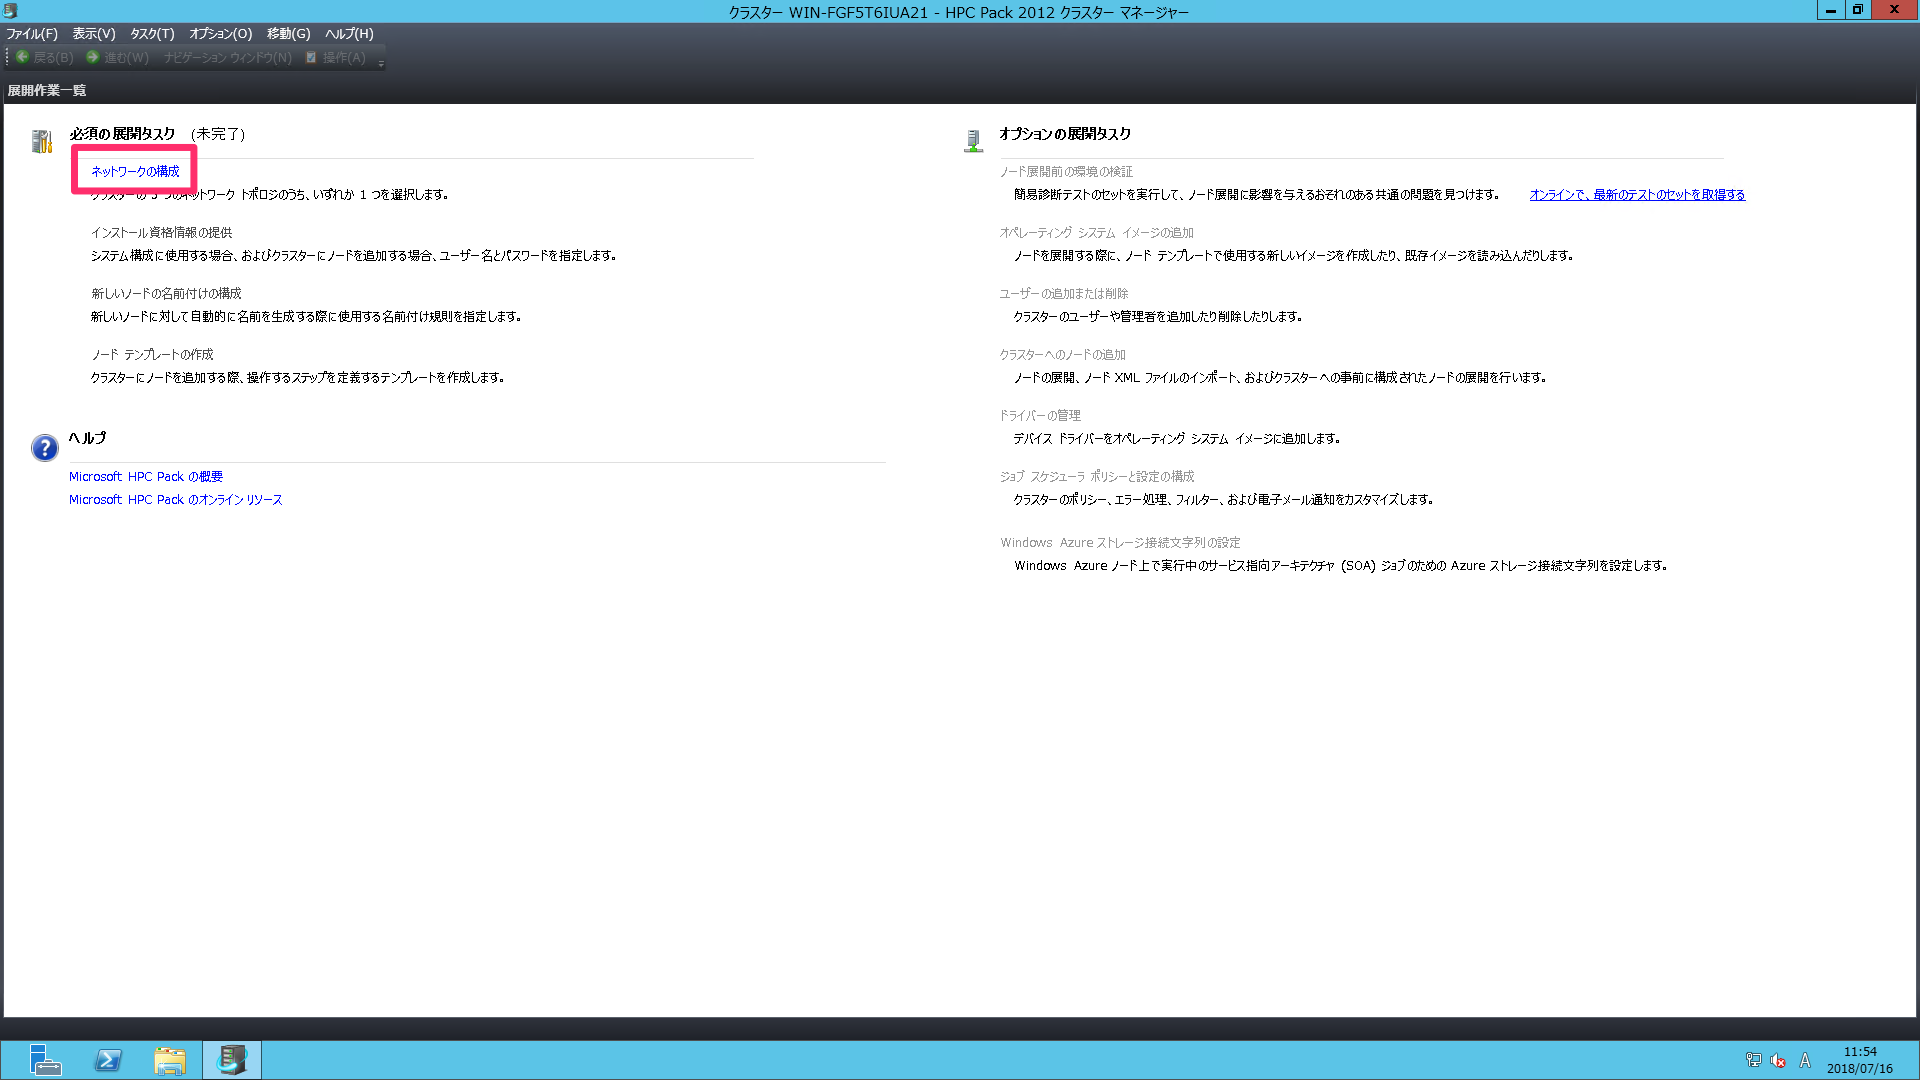Click the muted speaker icon in system tray

coord(1779,1060)
